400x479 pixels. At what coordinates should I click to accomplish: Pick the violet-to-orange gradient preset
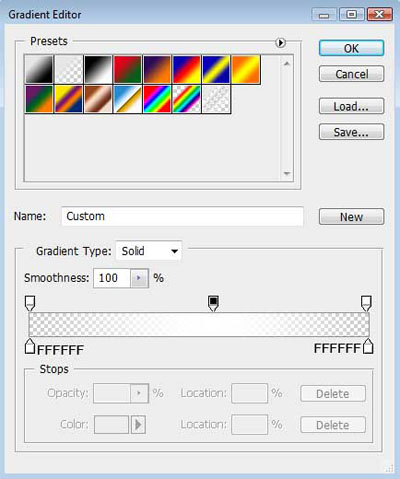point(157,69)
